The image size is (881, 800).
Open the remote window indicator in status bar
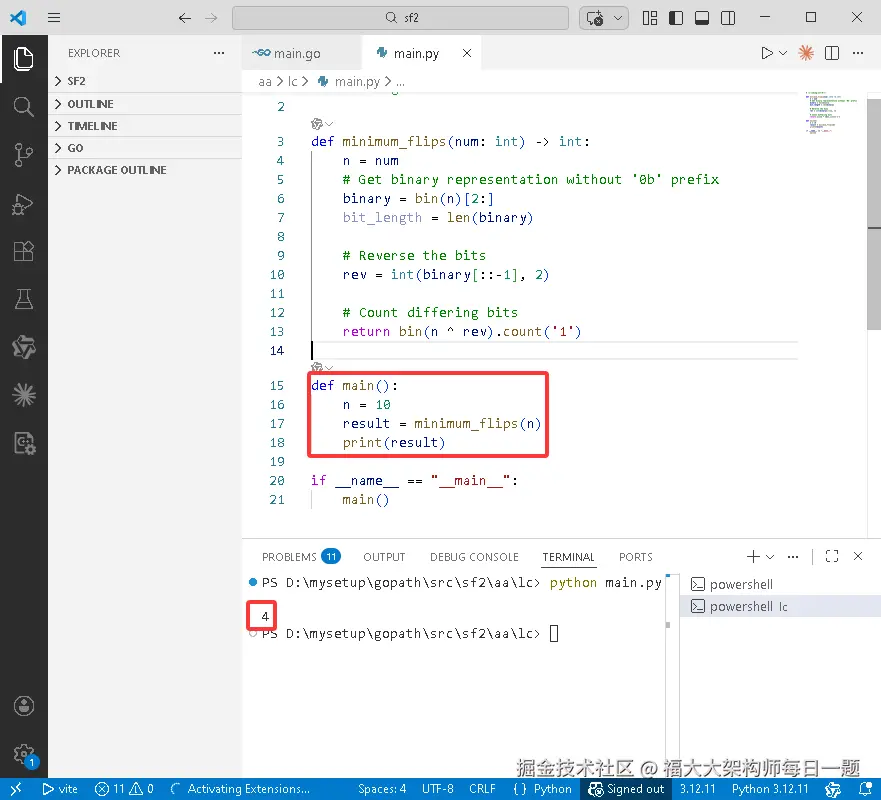[16, 789]
